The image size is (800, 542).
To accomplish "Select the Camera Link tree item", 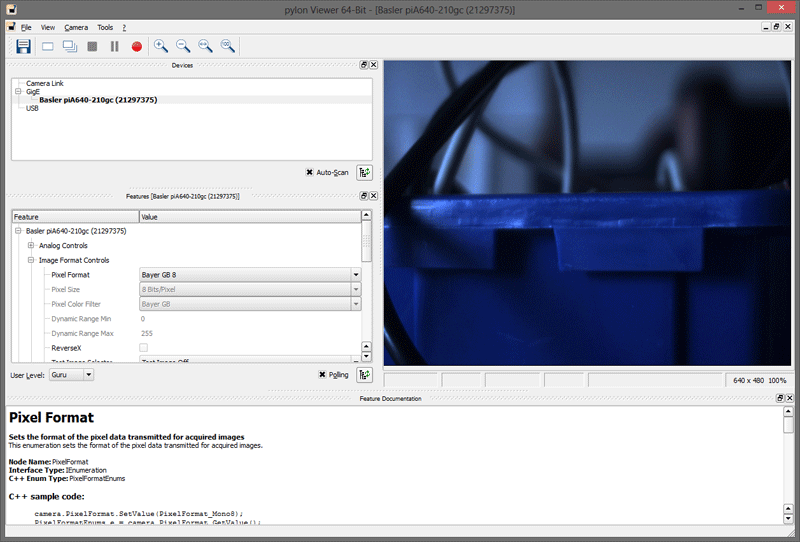I will (45, 83).
